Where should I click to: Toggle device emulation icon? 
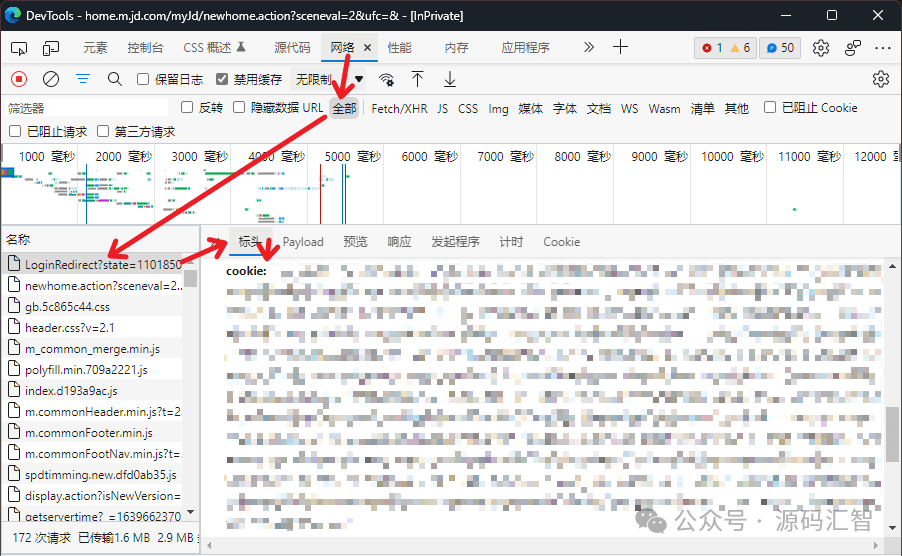tap(51, 48)
